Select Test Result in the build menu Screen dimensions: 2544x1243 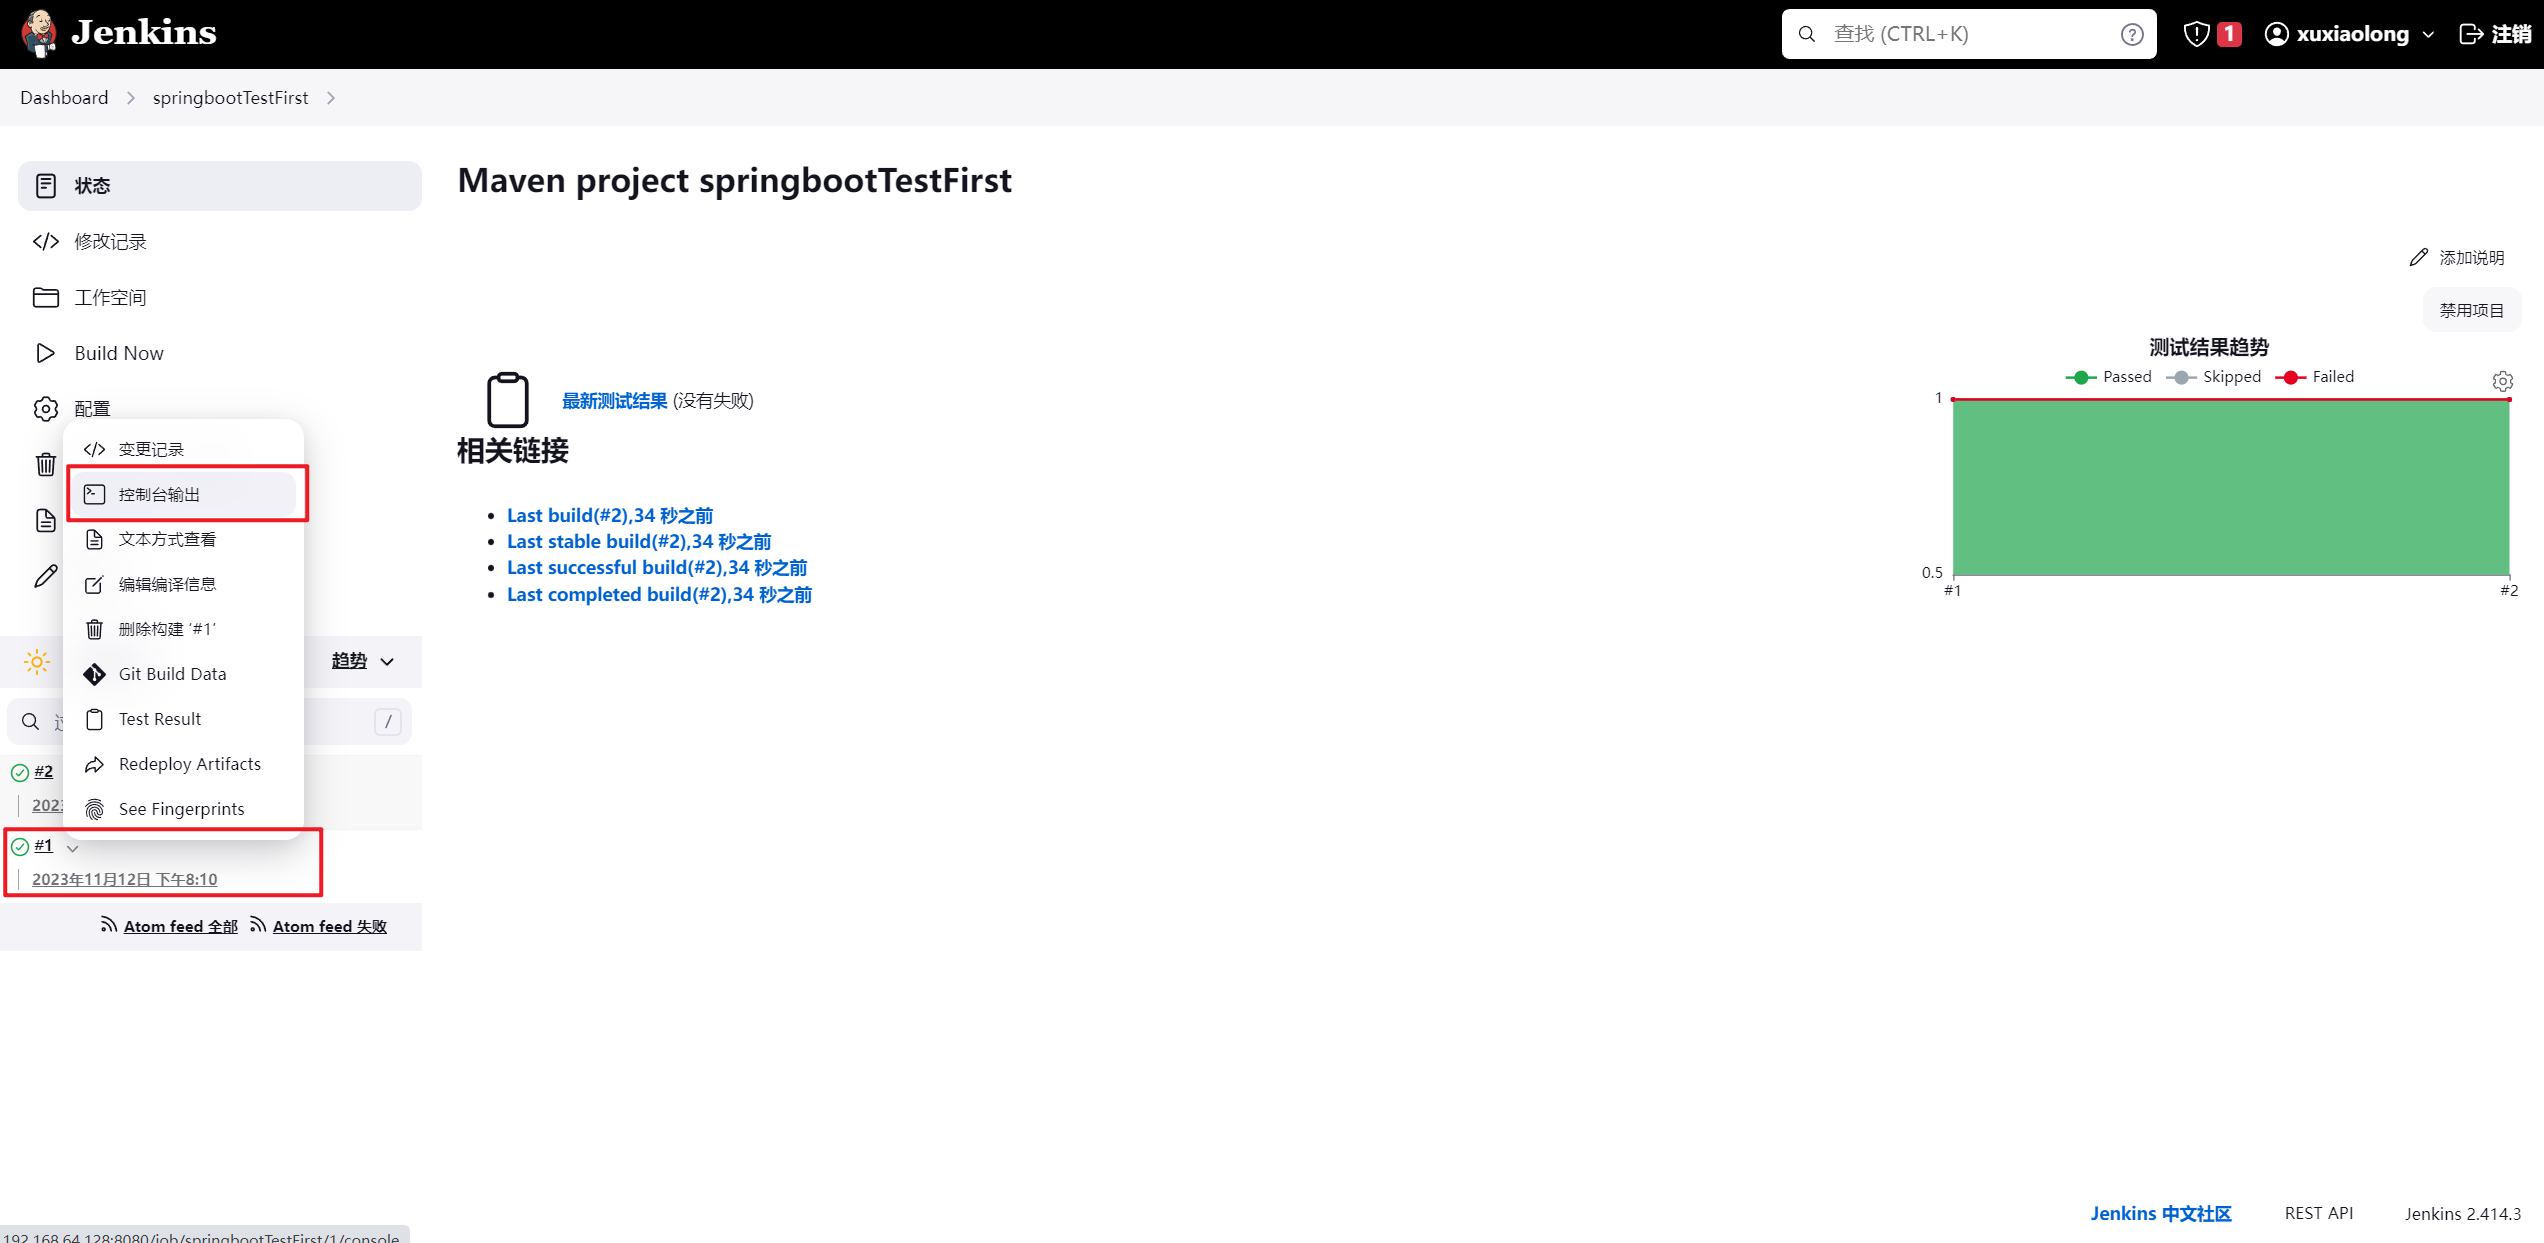pyautogui.click(x=183, y=719)
